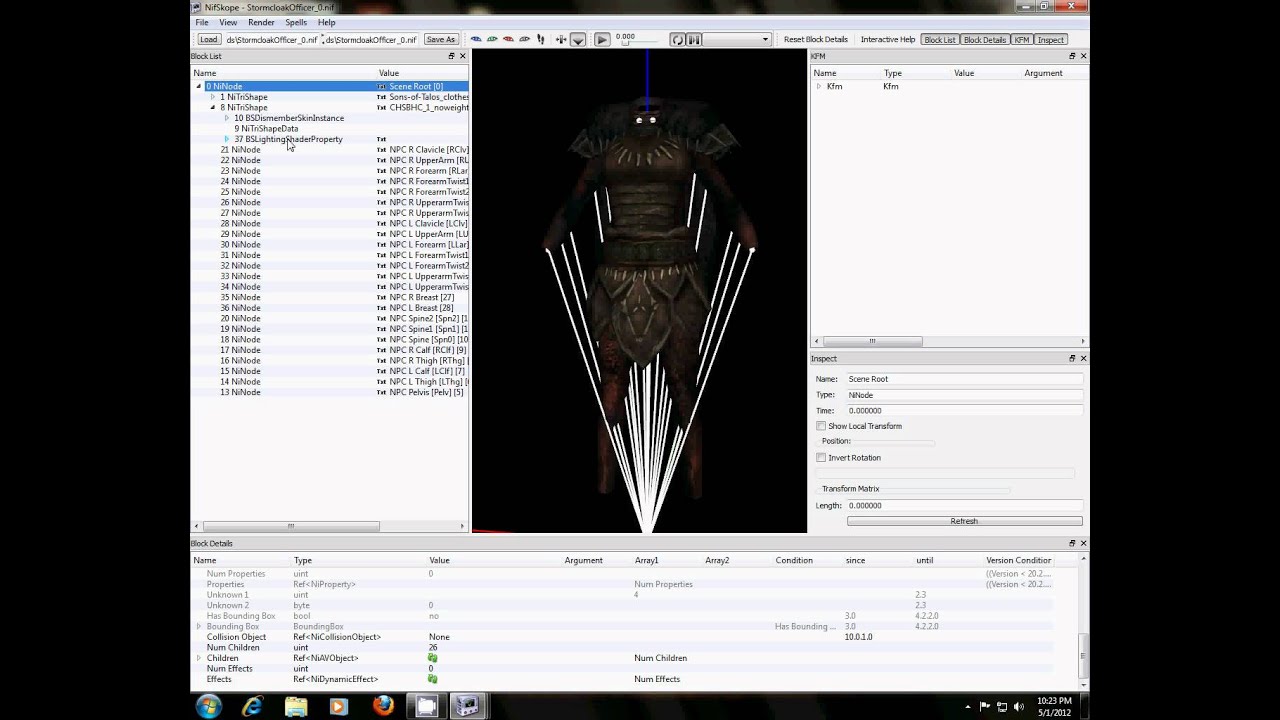Click the flip view icon after the eye icons
1280x720 pixels.
pos(541,39)
